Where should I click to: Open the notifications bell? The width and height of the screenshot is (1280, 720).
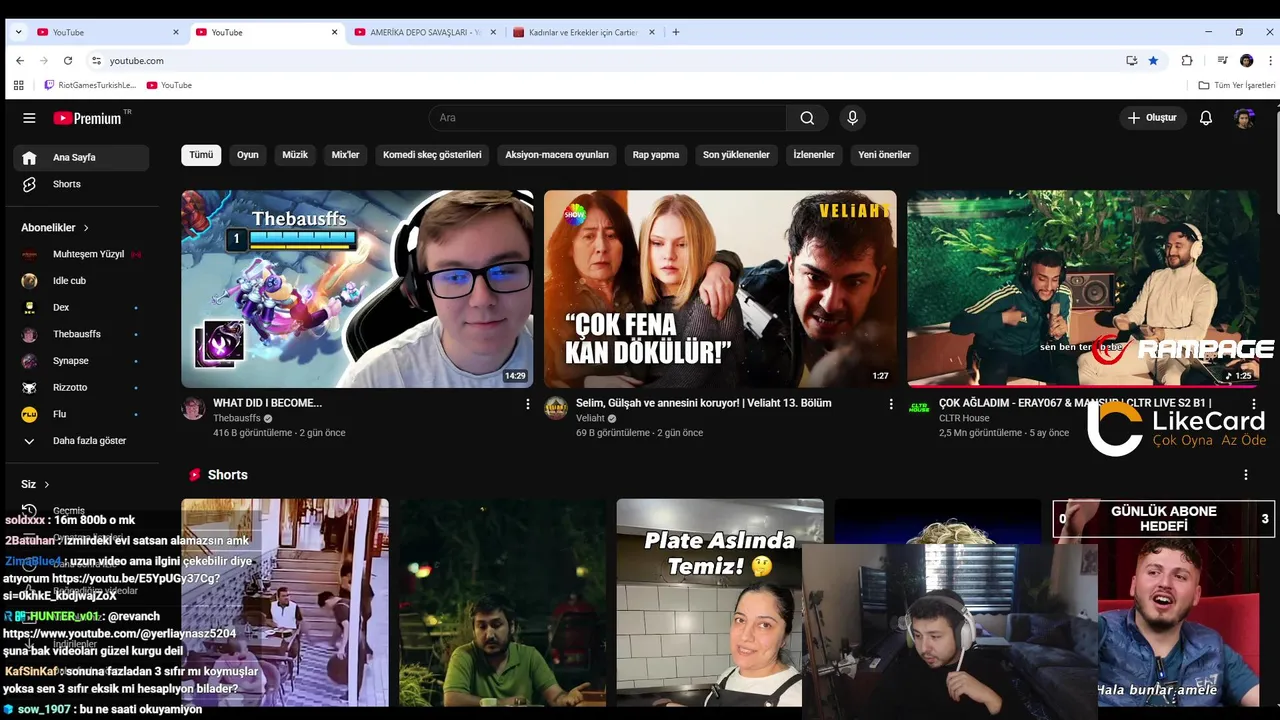[1206, 118]
